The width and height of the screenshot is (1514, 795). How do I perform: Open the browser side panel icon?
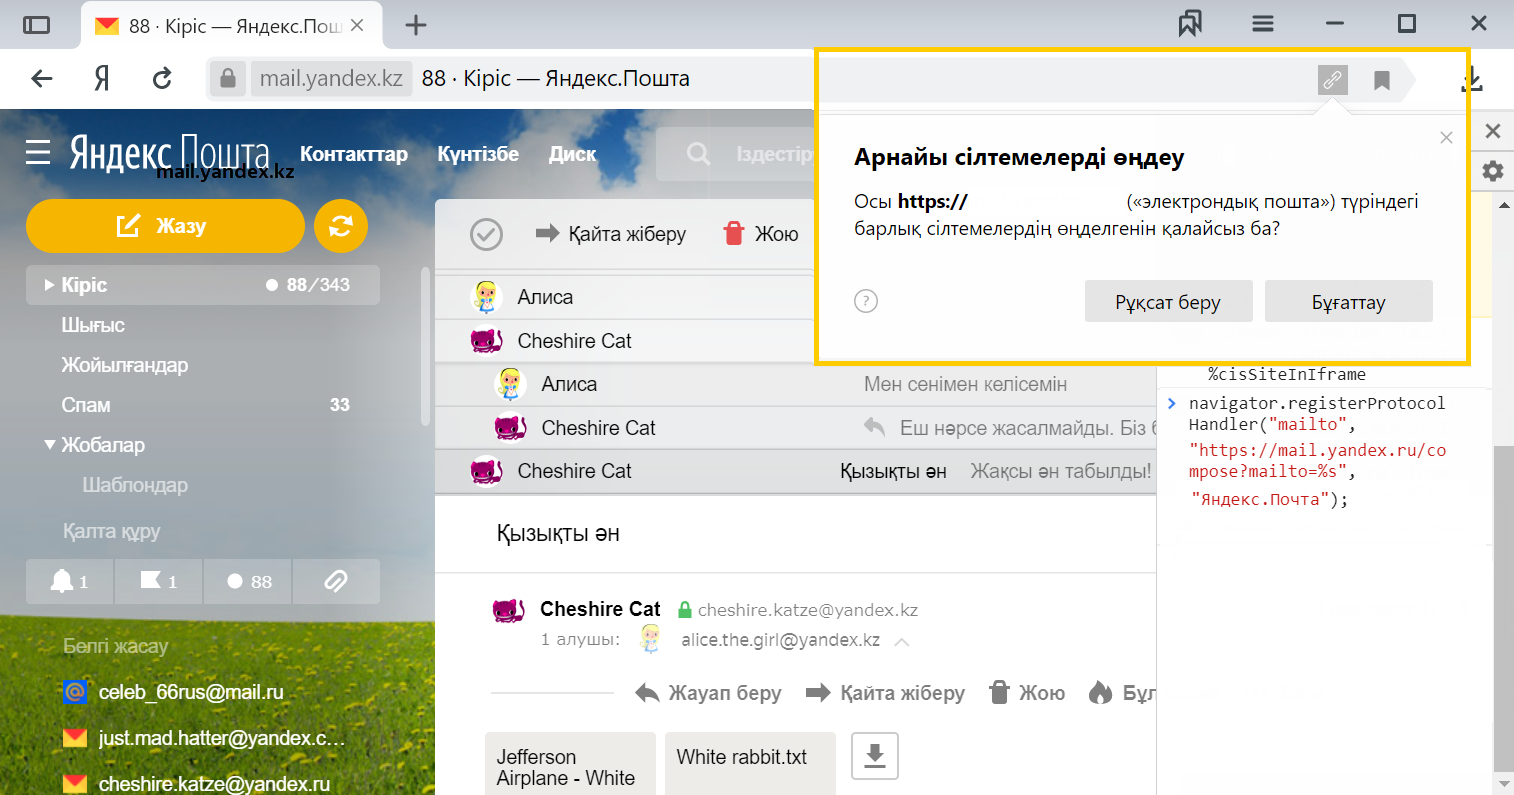pos(36,25)
